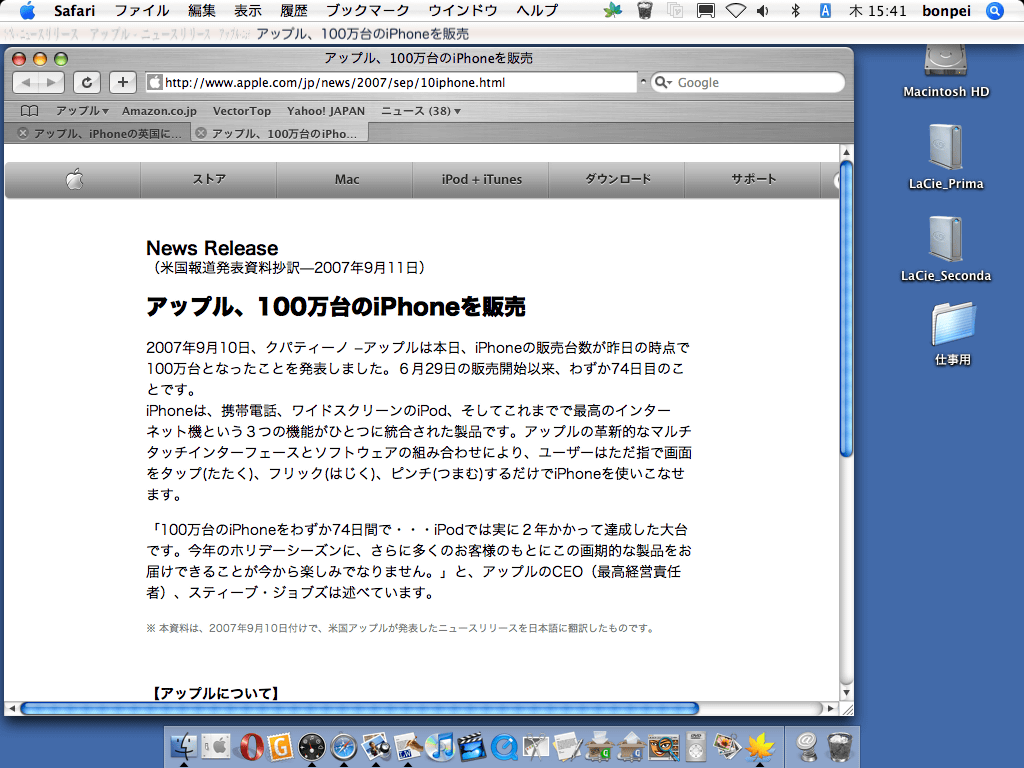The width and height of the screenshot is (1024, 768).
Task: Open the orange G app in the Dock
Action: tap(280, 746)
